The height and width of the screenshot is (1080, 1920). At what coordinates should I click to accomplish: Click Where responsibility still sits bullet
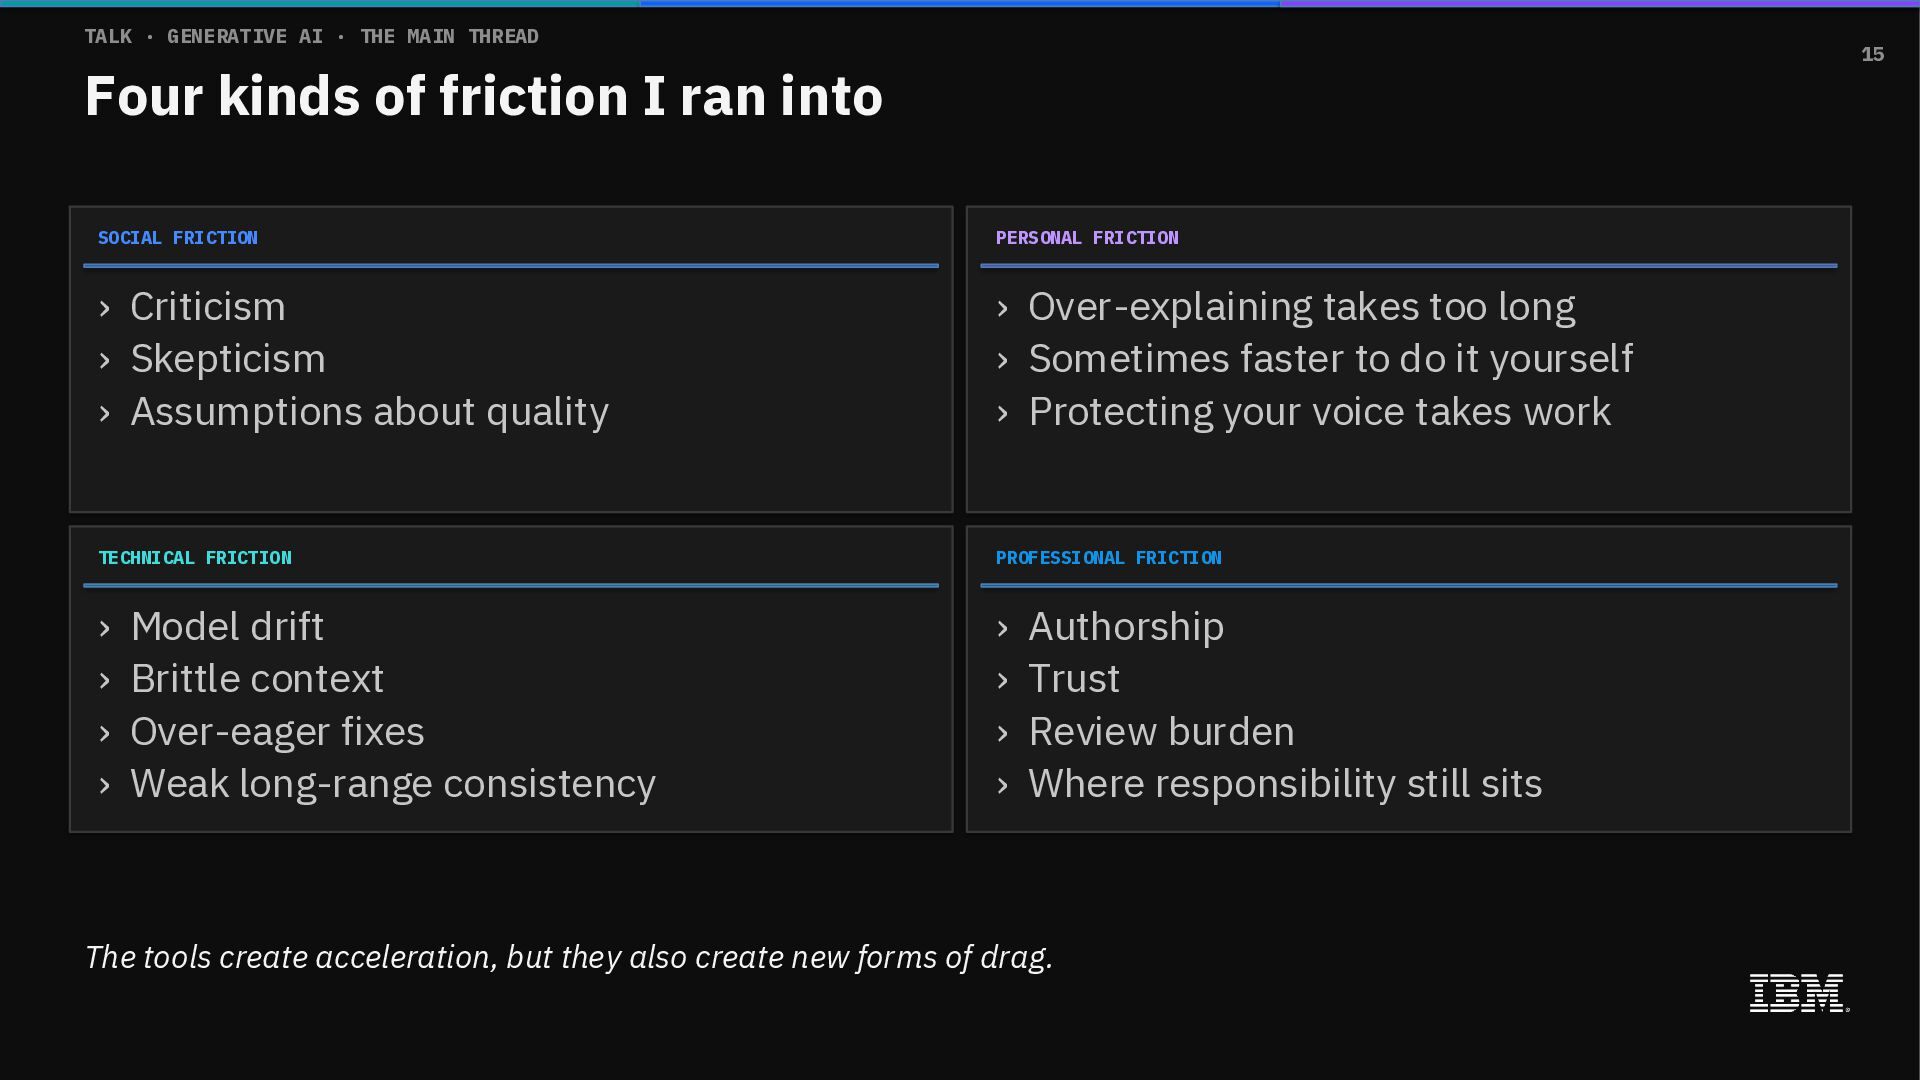pos(1285,784)
